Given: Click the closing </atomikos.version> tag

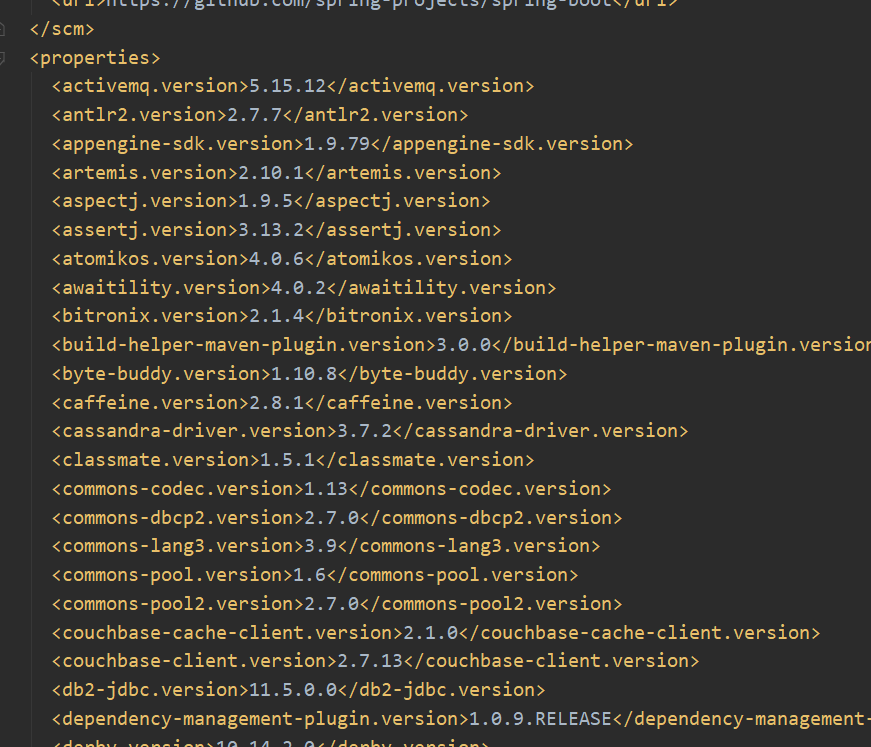Looking at the screenshot, I should coord(408,259).
